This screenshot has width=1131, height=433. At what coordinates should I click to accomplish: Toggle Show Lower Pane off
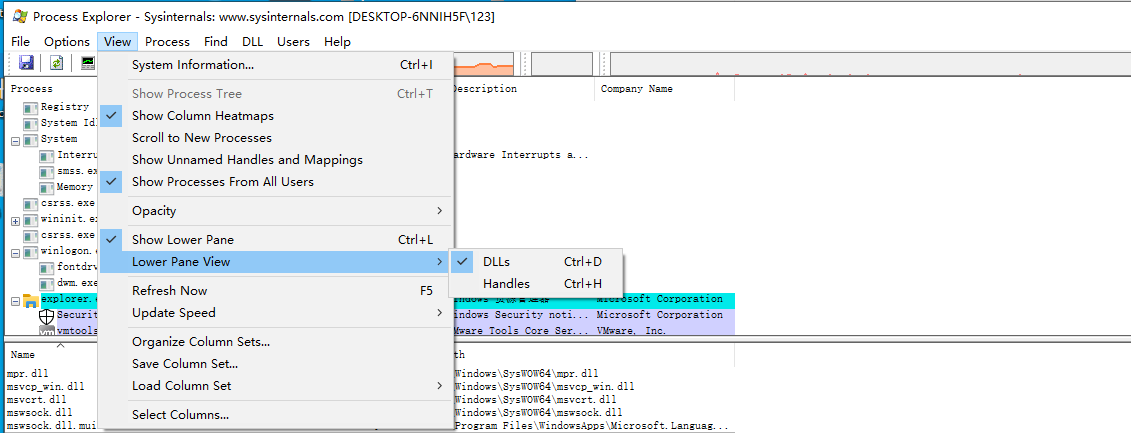coord(276,240)
